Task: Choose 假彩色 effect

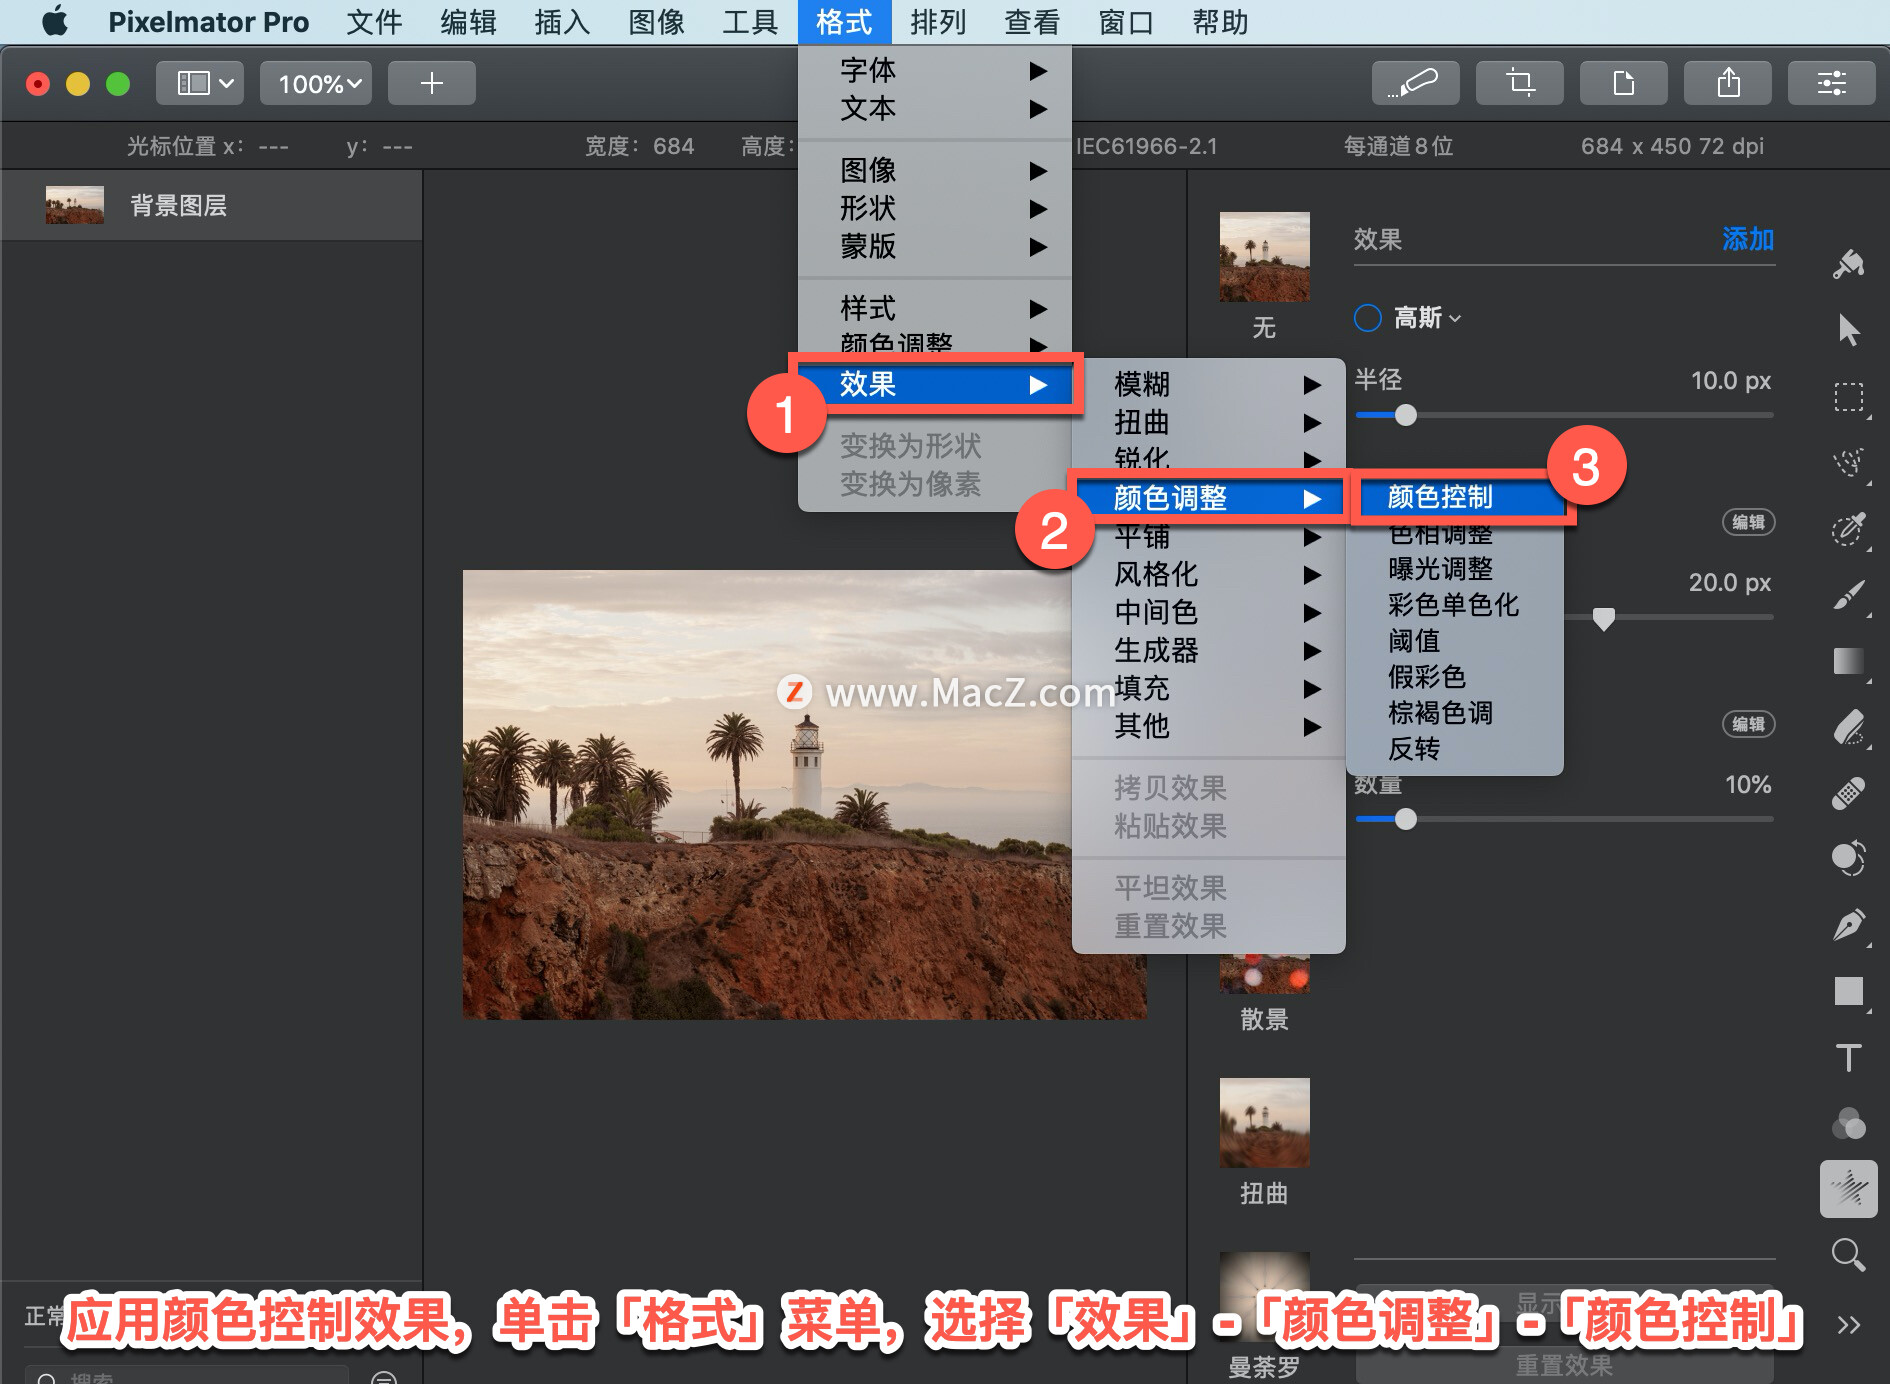Action: [x=1455, y=677]
